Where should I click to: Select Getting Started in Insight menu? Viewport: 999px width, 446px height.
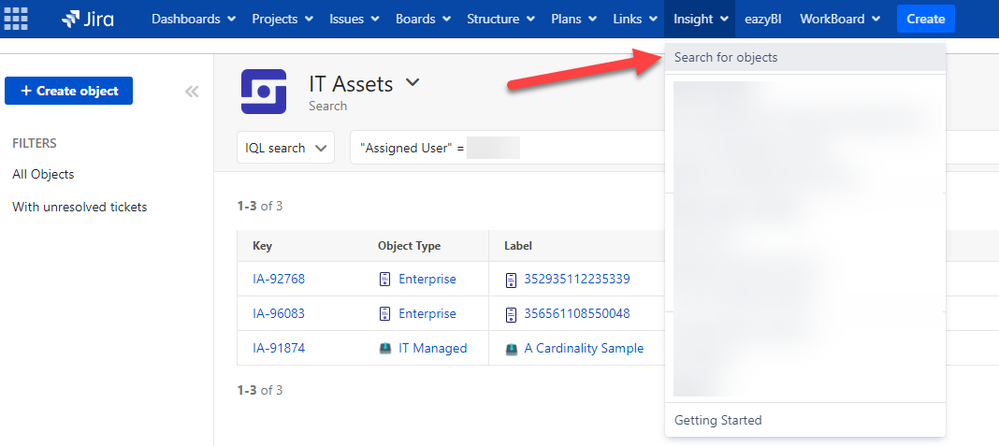[x=805, y=420]
